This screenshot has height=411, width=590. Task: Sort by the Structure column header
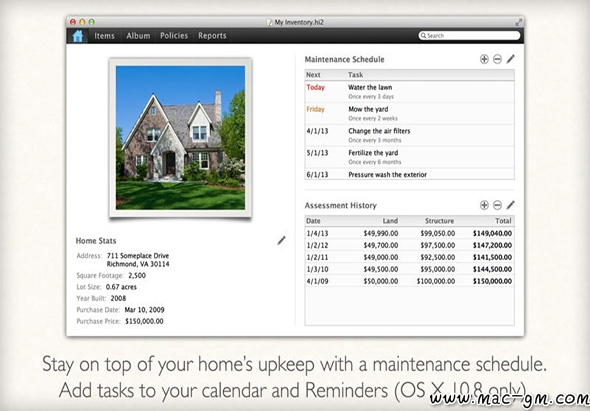tap(439, 221)
